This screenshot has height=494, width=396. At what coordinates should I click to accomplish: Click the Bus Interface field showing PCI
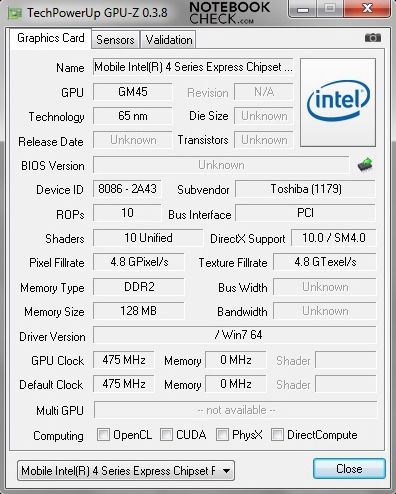(305, 213)
